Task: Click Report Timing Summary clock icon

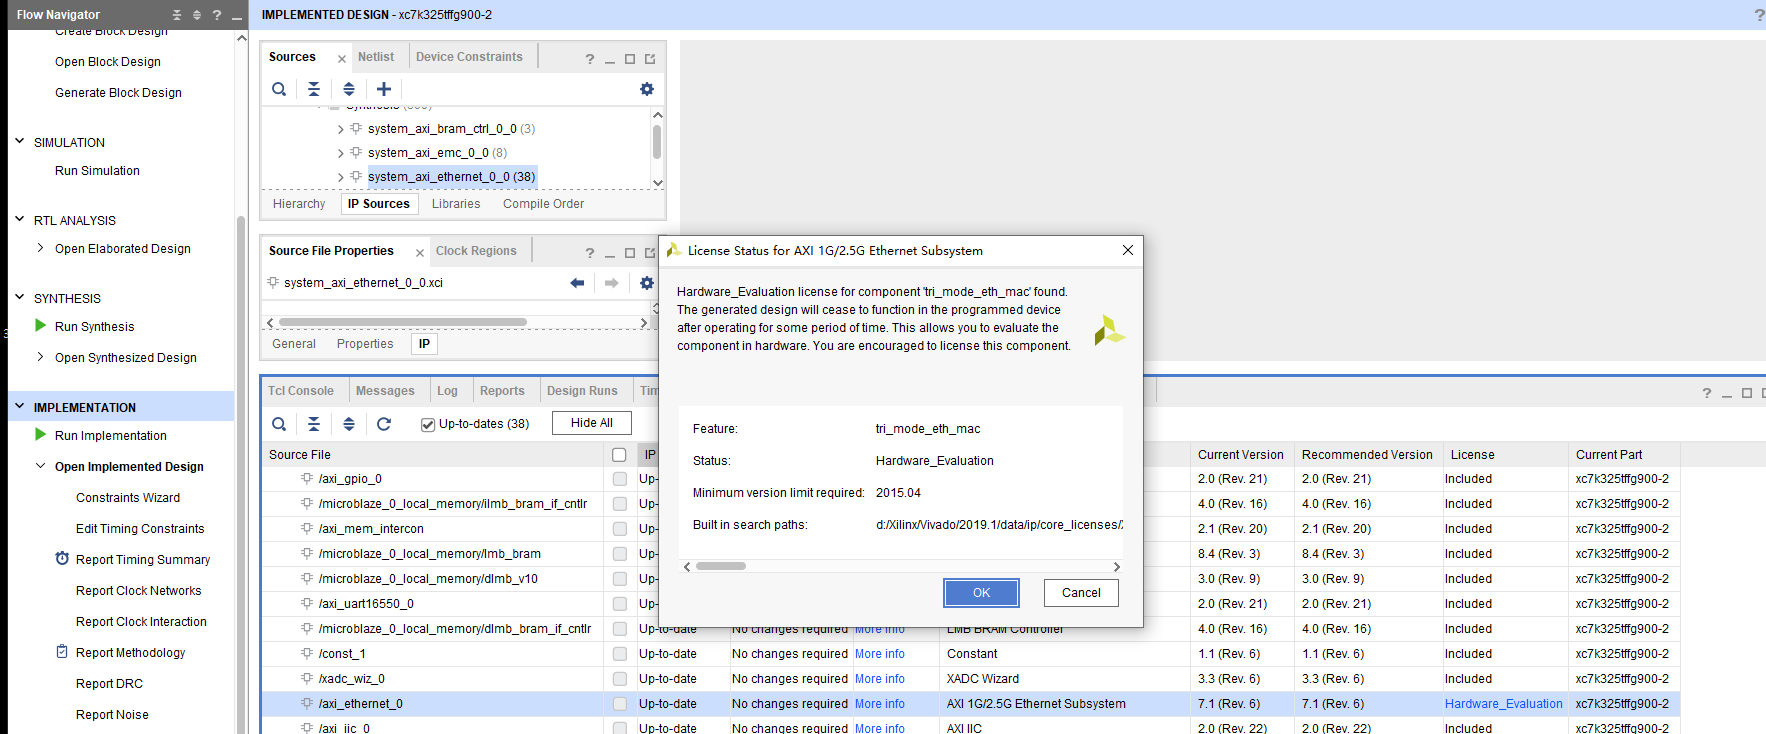Action: coord(62,559)
